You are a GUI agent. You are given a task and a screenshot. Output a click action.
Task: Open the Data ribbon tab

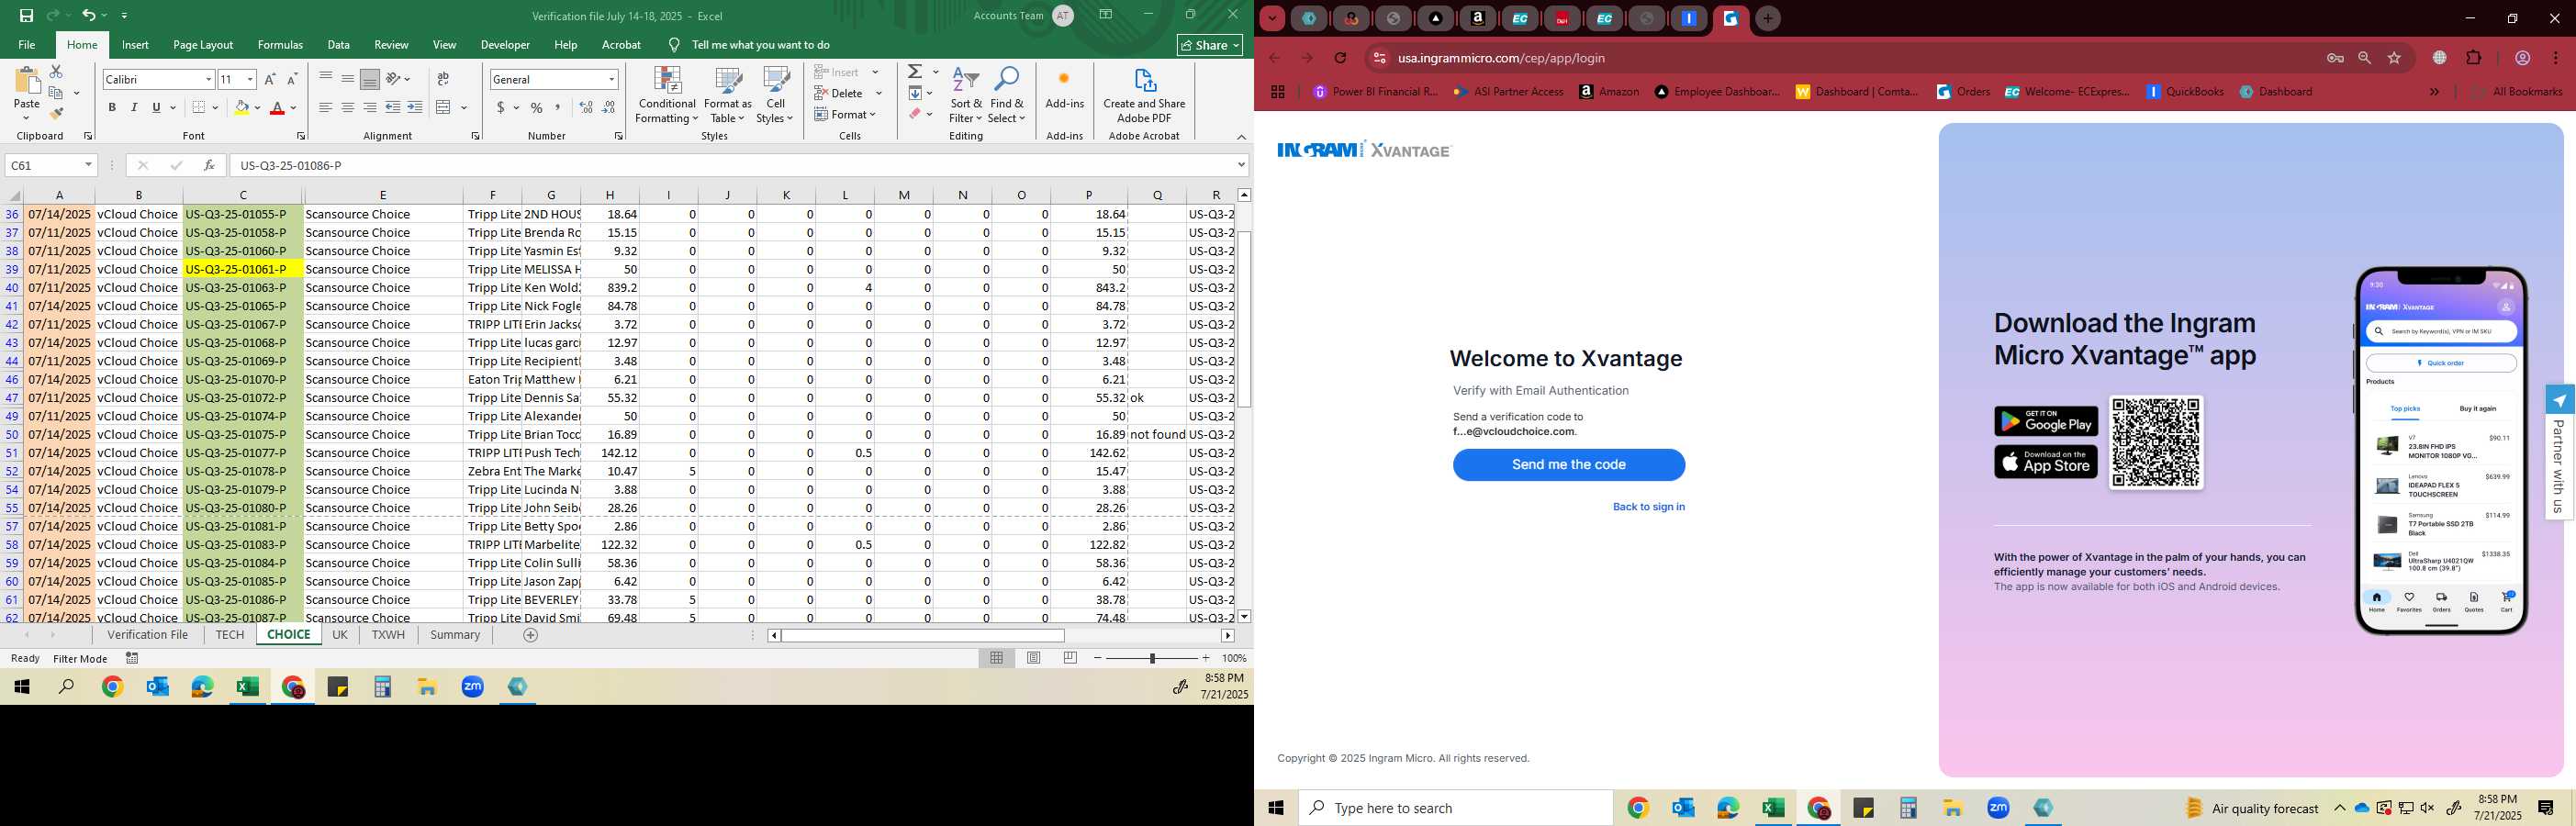tap(339, 45)
